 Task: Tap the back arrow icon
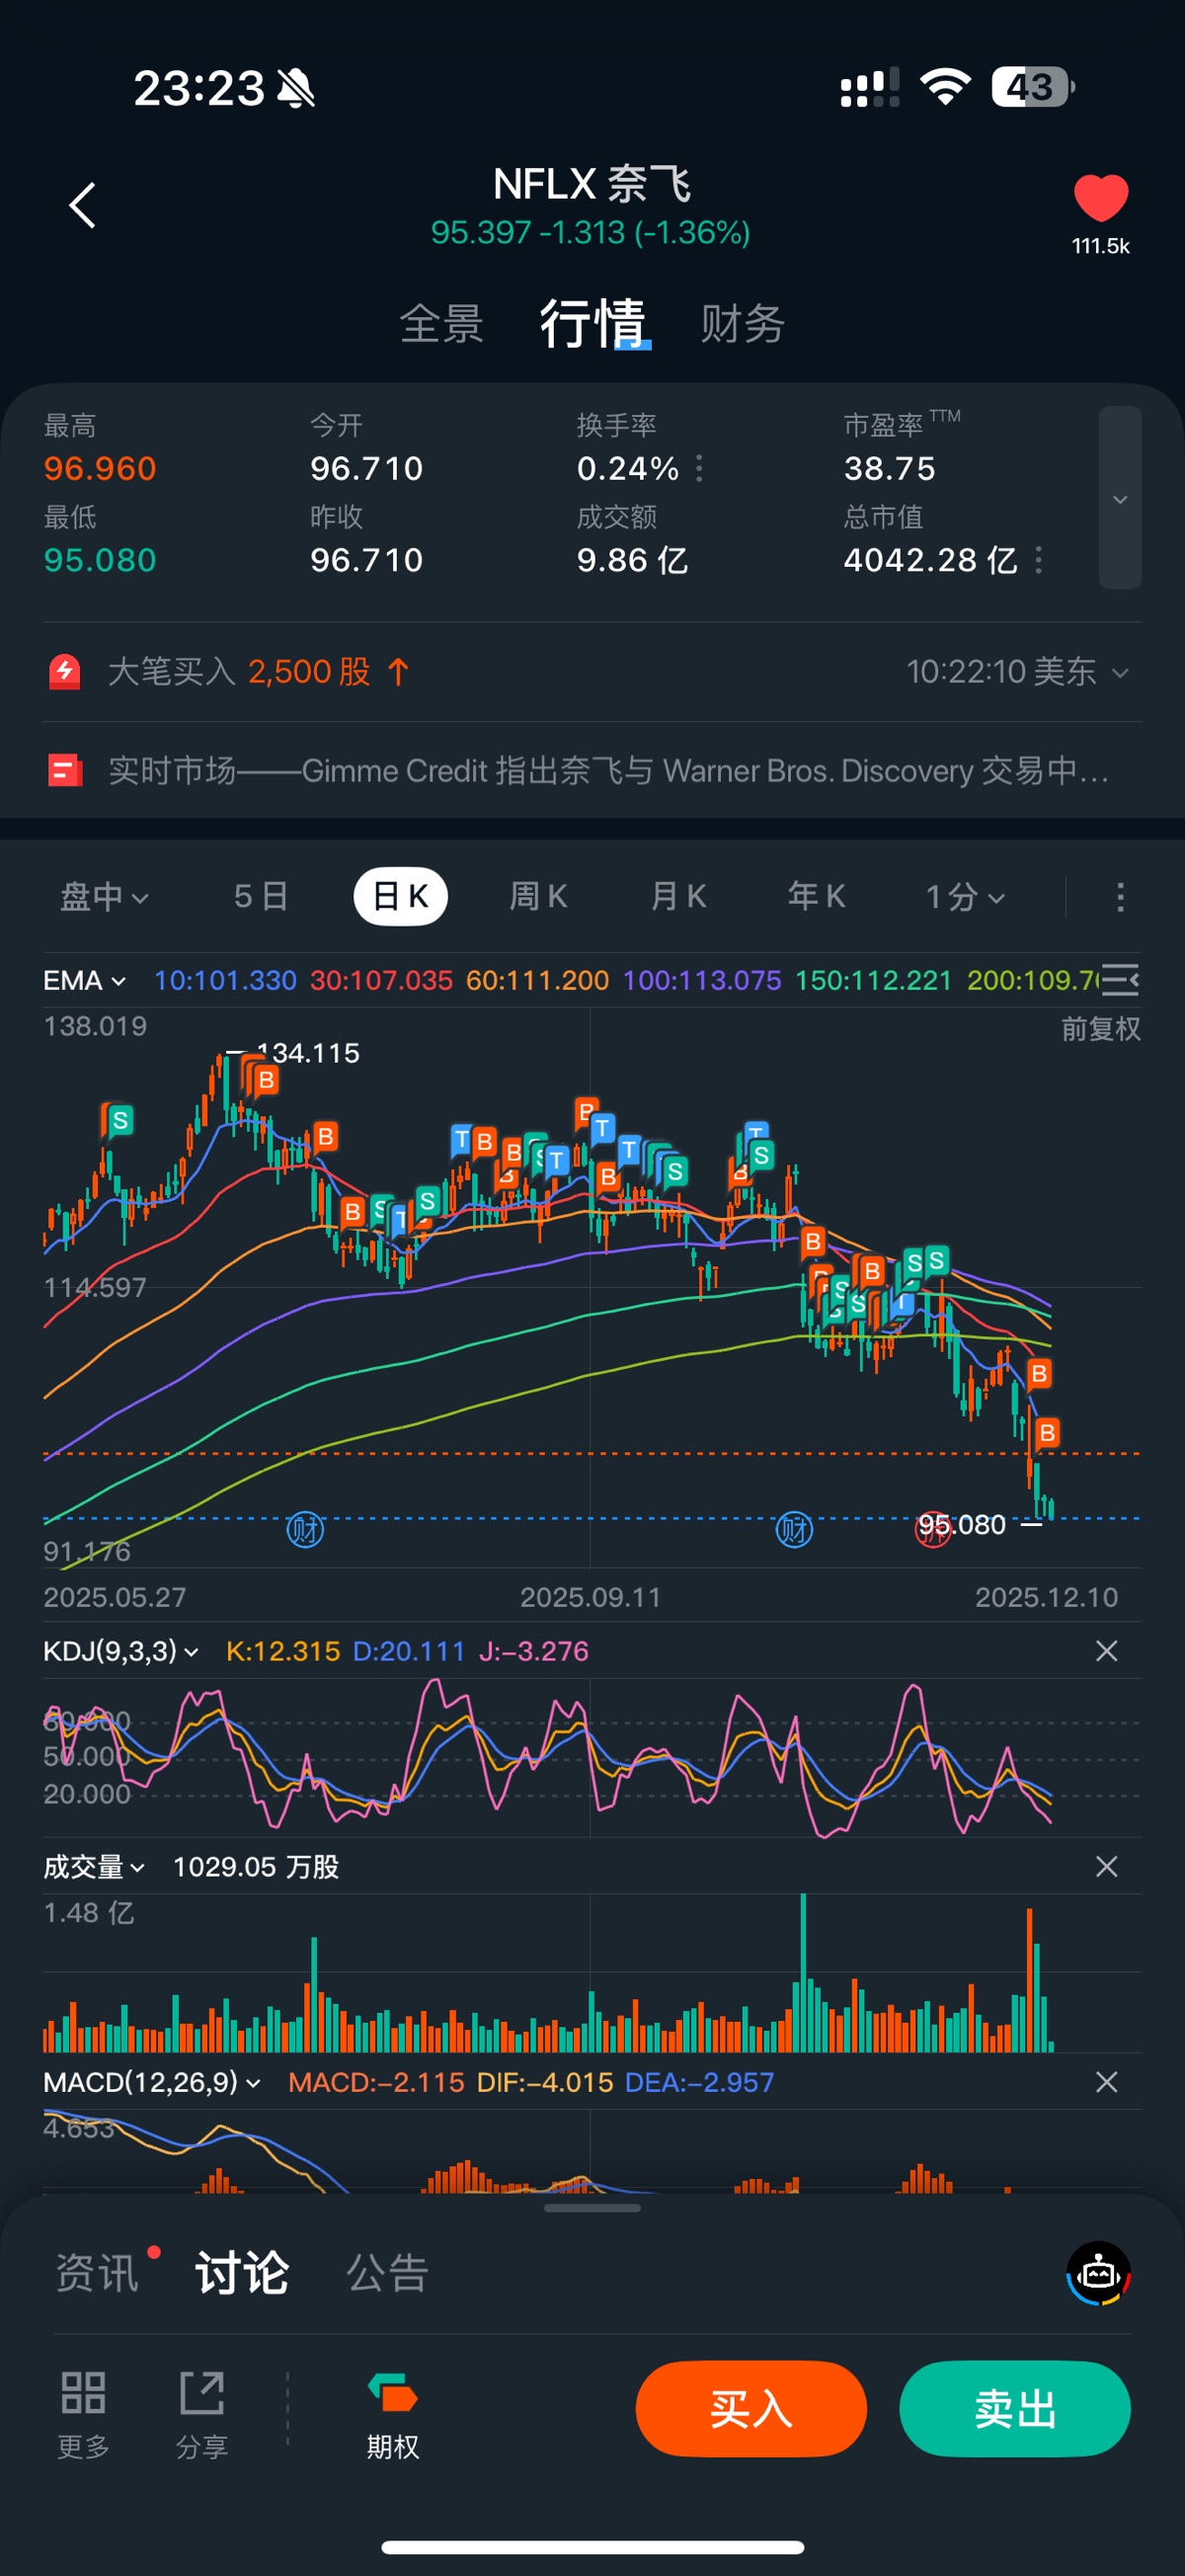coord(82,205)
